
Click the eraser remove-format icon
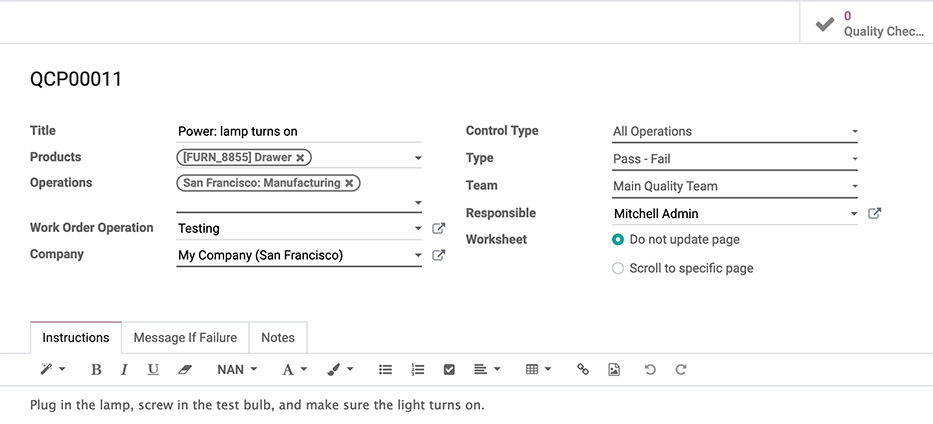click(183, 369)
